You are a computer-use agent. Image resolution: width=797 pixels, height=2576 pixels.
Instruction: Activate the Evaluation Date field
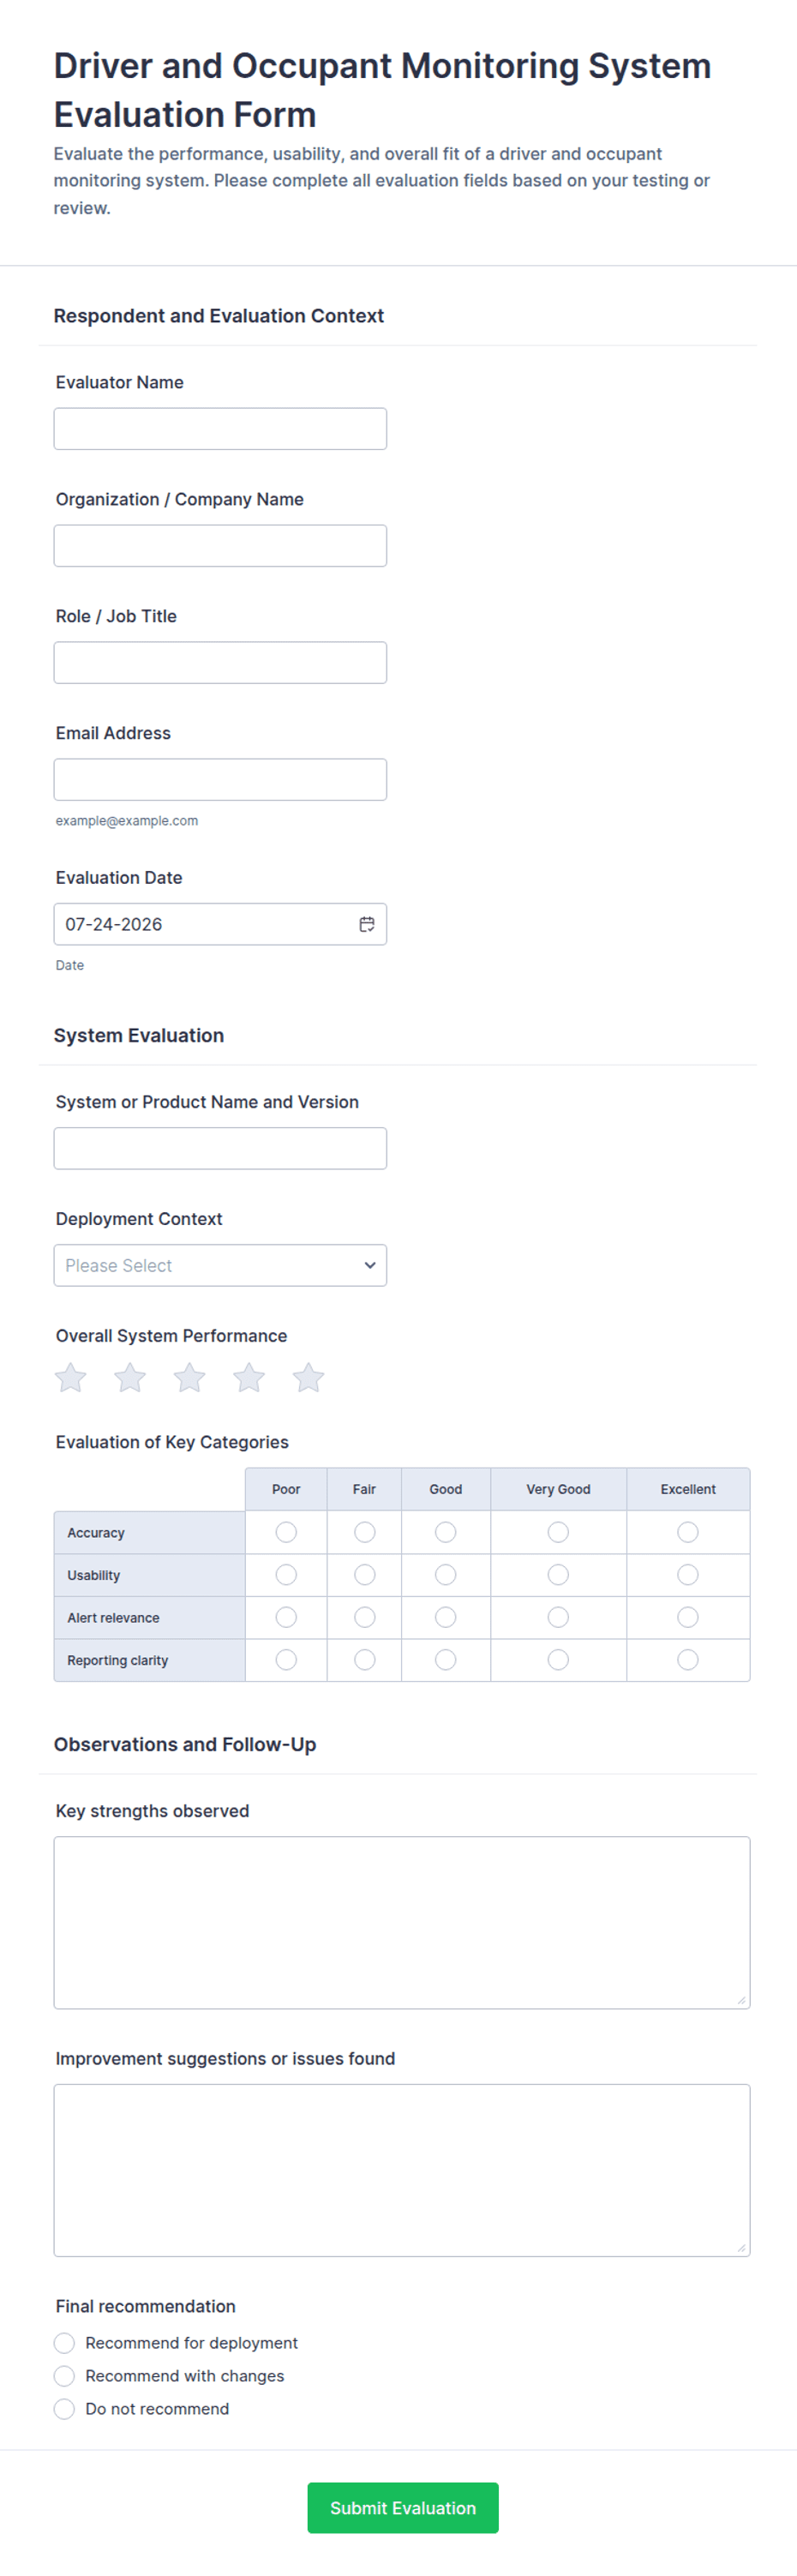pos(220,924)
